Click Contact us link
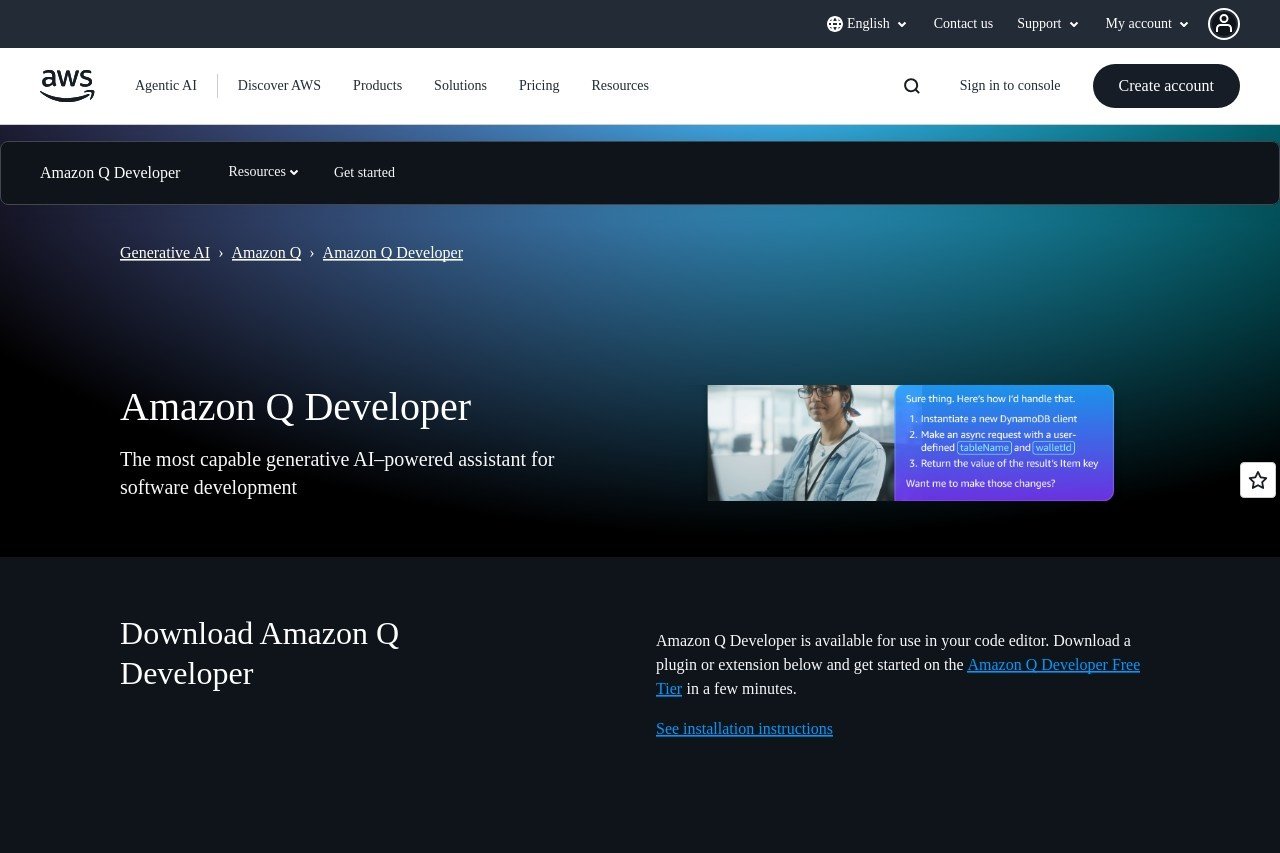The height and width of the screenshot is (853, 1280). click(963, 24)
